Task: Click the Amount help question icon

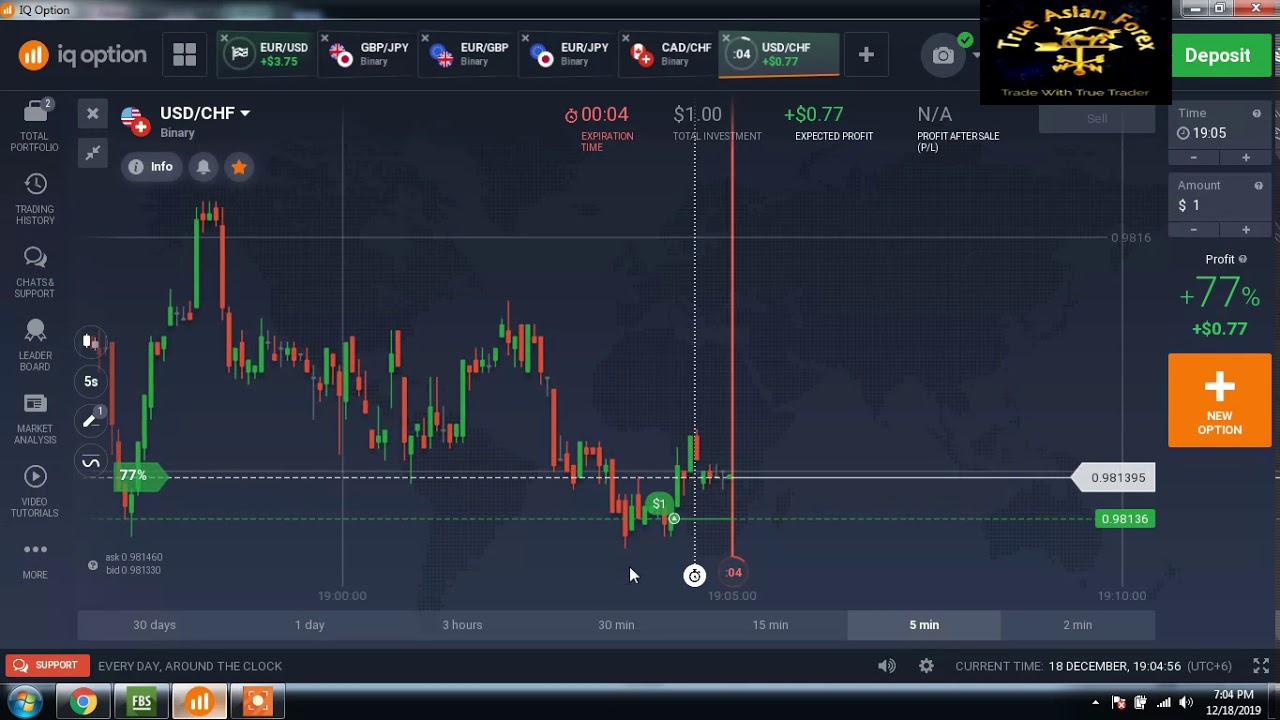Action: [x=1259, y=185]
